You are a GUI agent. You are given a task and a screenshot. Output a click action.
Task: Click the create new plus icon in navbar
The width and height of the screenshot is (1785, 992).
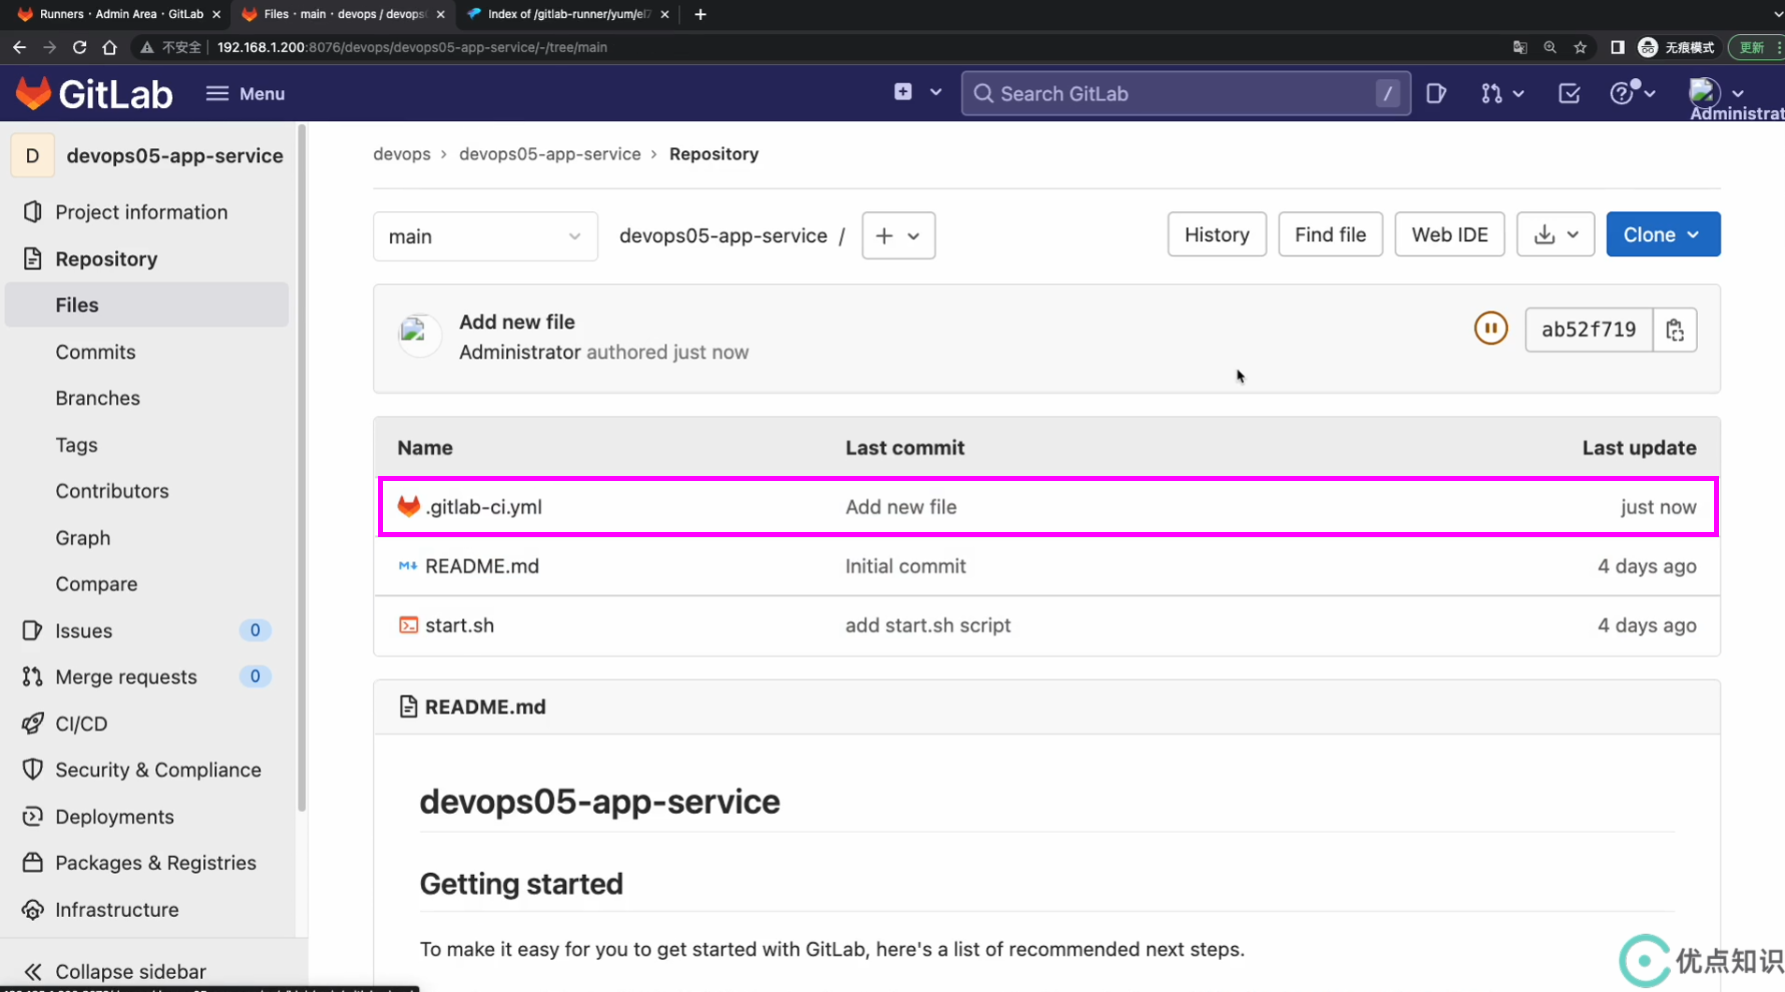point(903,92)
